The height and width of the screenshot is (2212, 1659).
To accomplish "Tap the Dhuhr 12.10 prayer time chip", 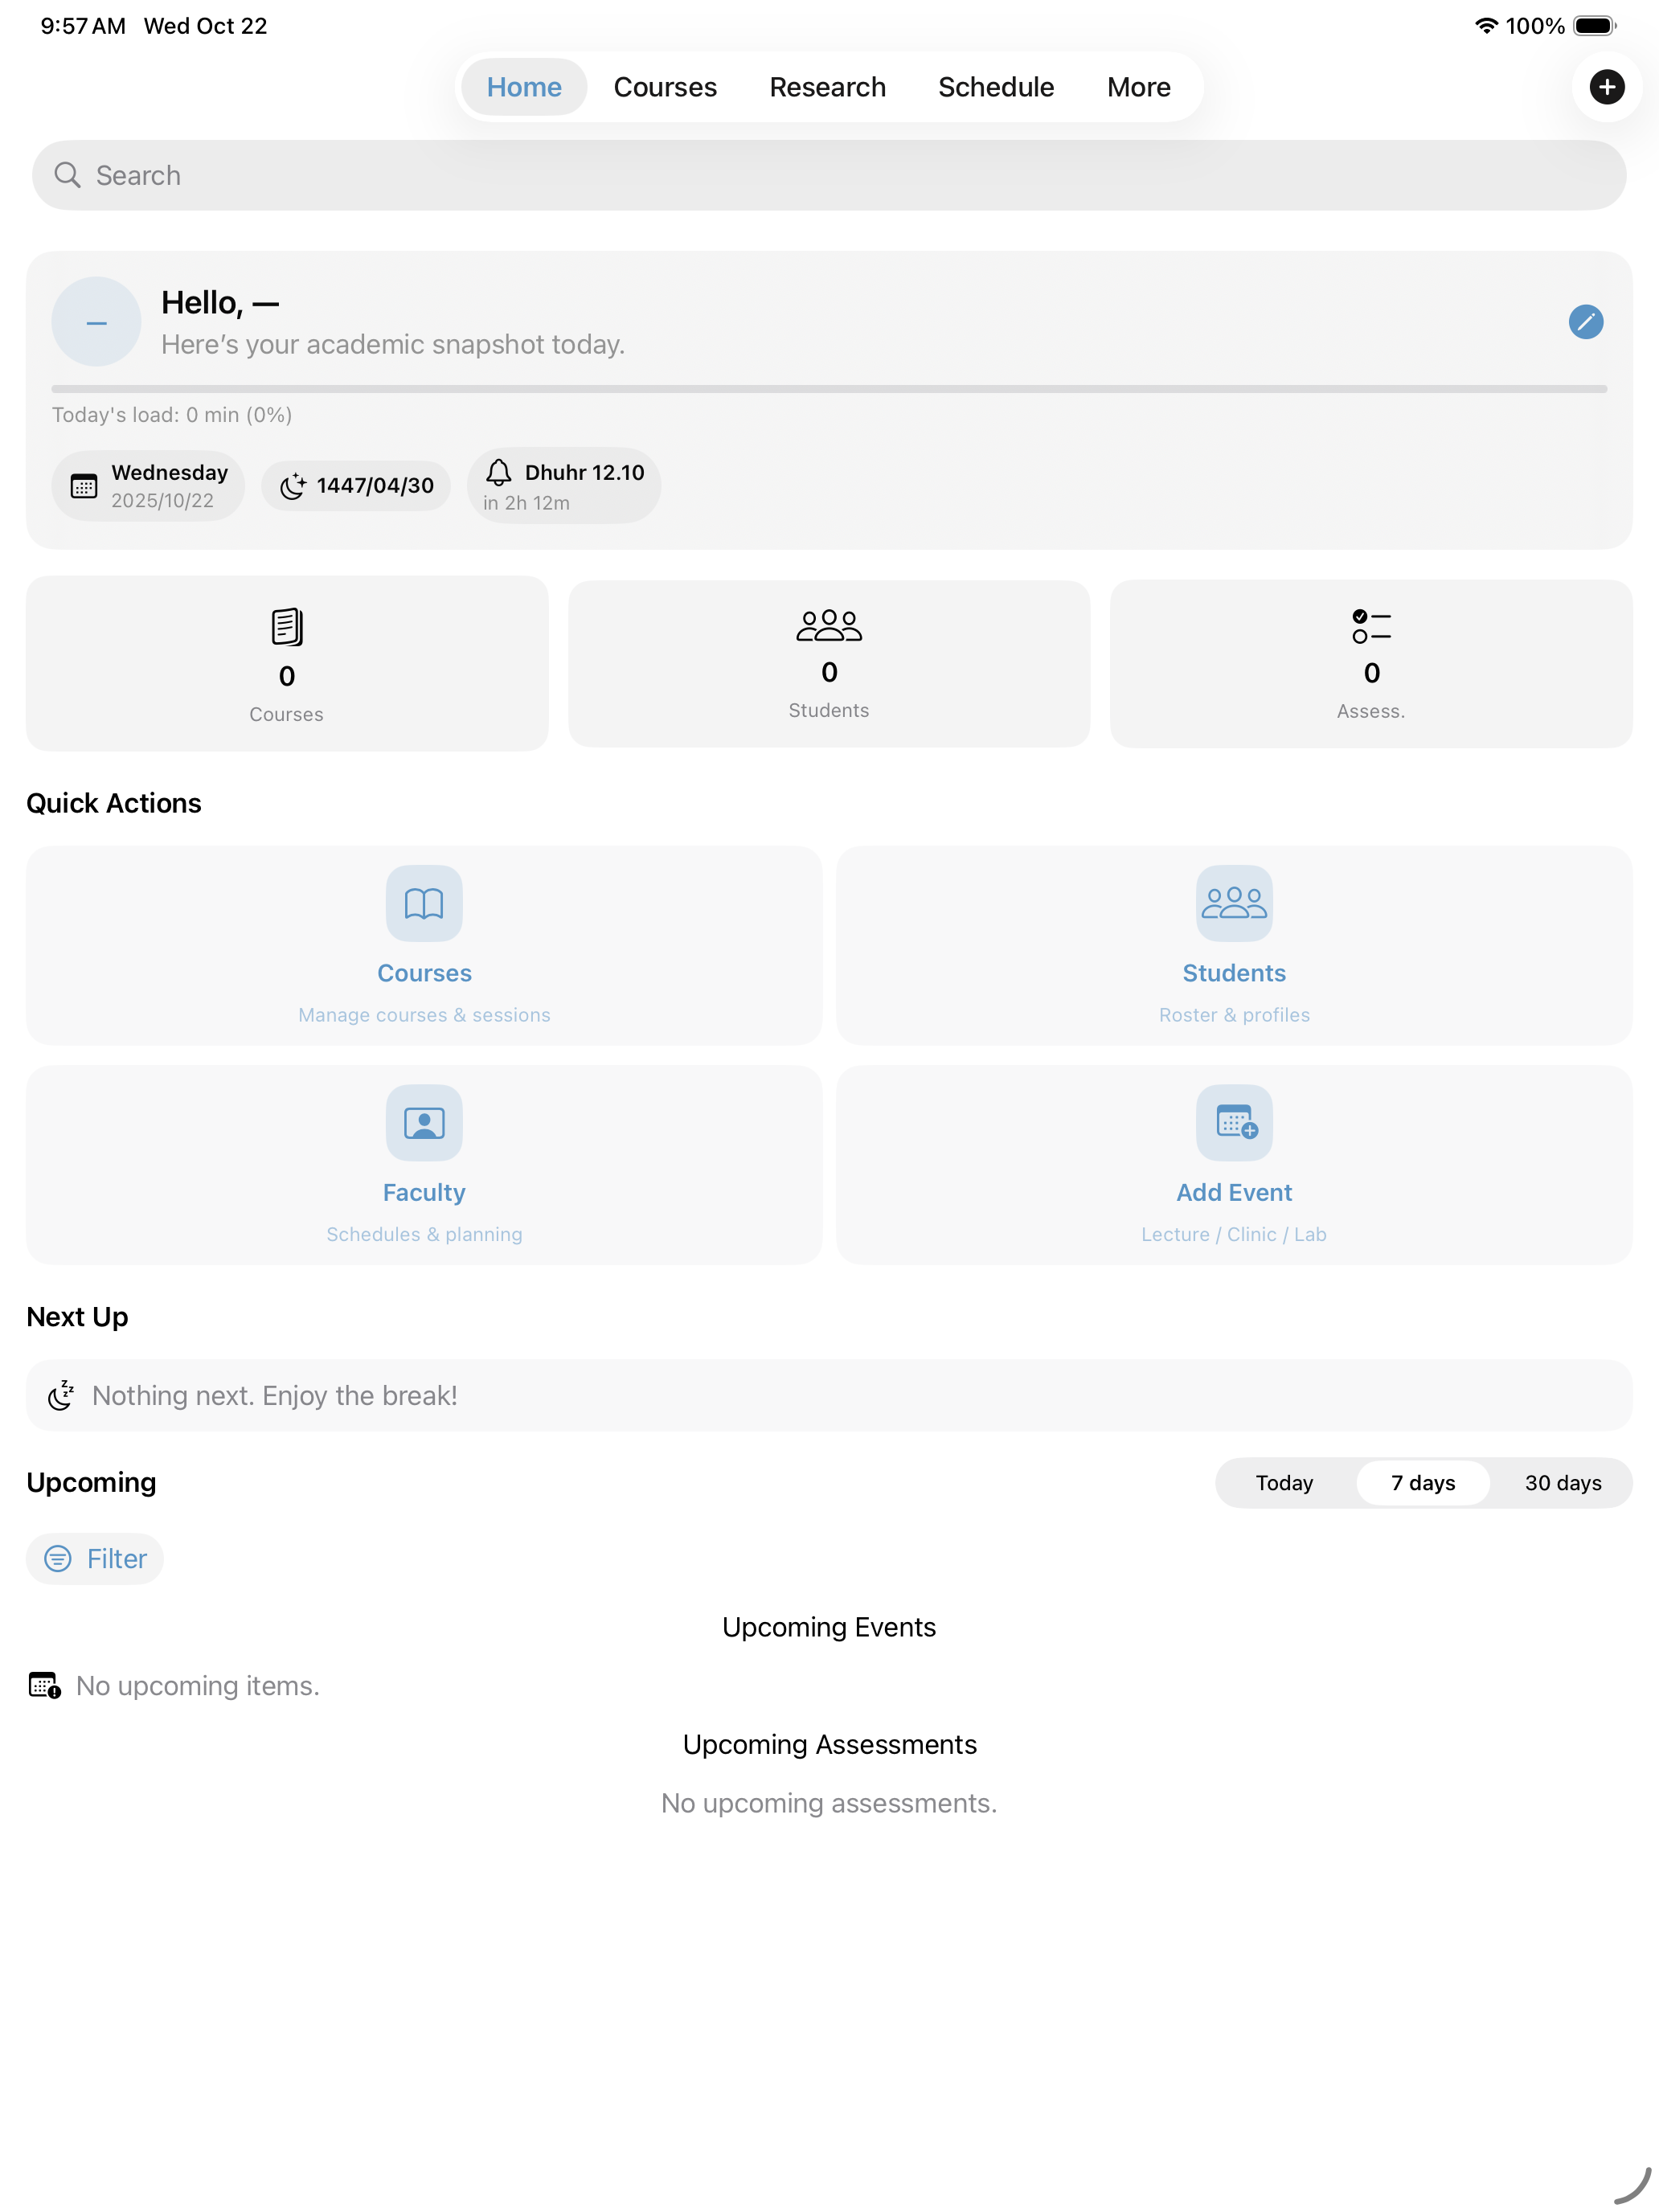I will pyautogui.click(x=563, y=486).
